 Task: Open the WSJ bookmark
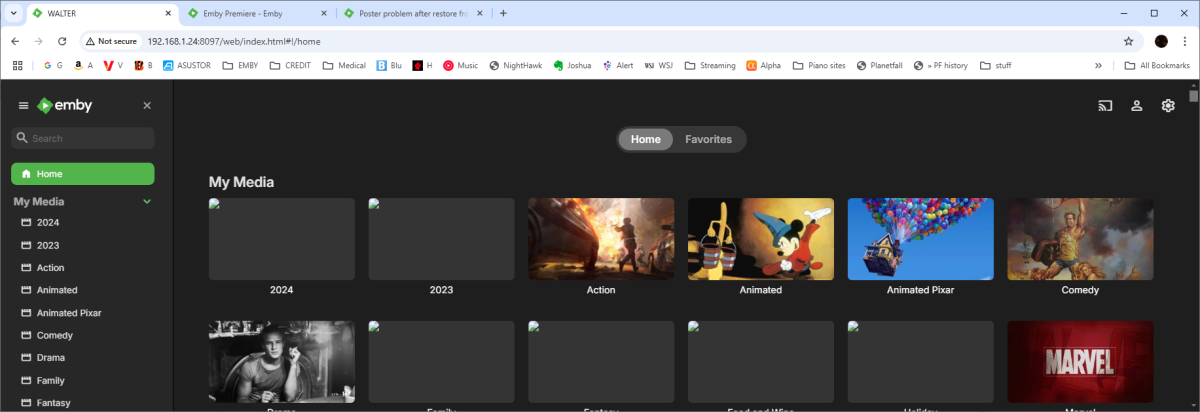(659, 65)
